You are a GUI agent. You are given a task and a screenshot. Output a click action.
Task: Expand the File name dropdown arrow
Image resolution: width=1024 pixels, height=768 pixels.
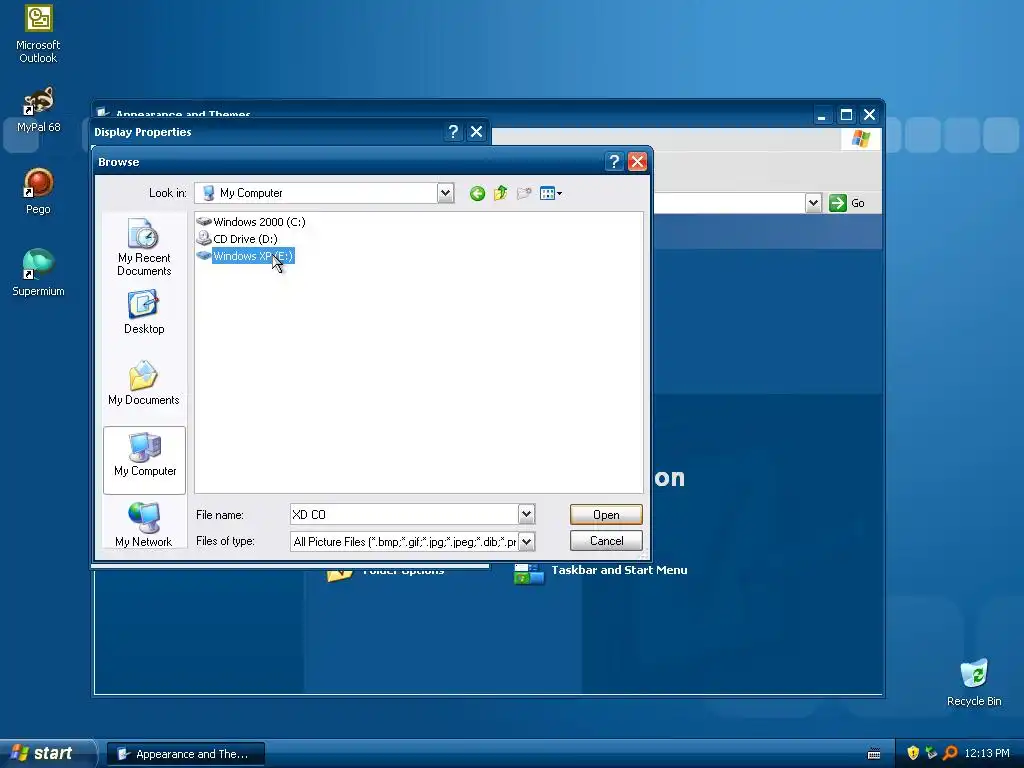point(526,514)
